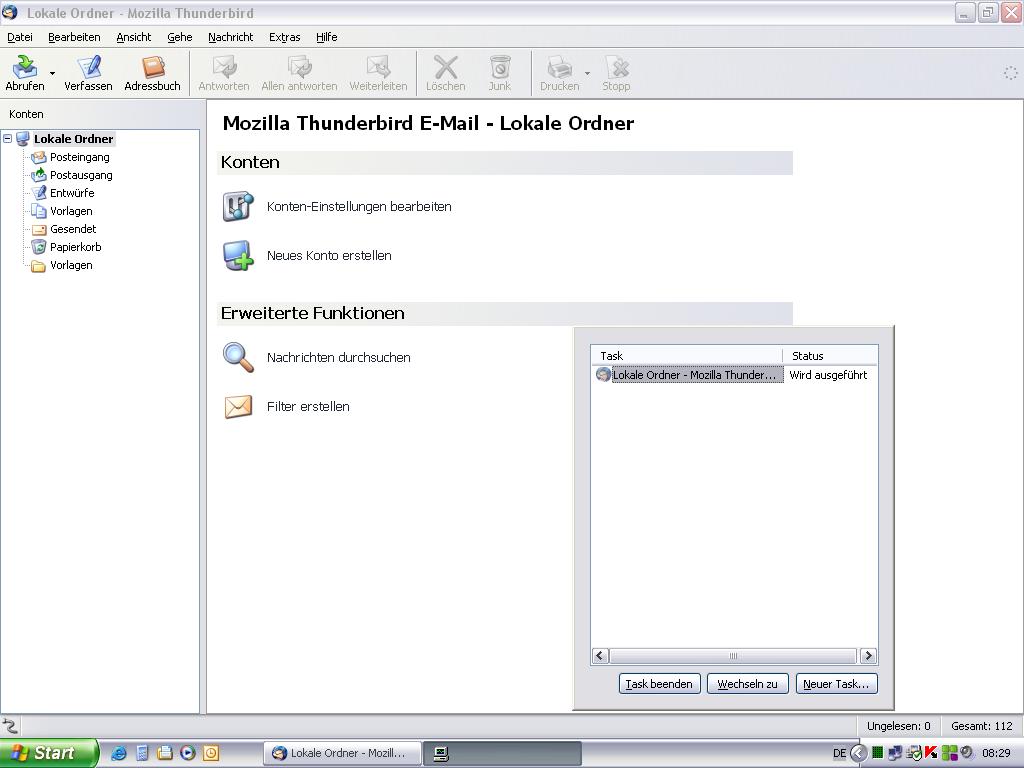Viewport: 1024px width, 768px height.
Task: Click the task list right scroll arrow
Action: point(868,656)
